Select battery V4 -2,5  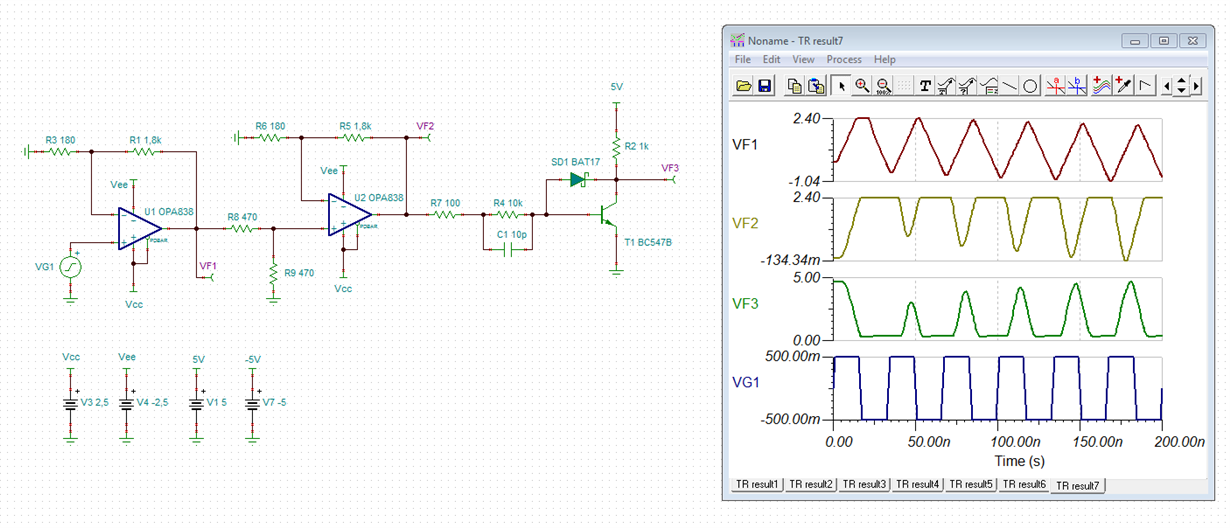click(x=126, y=403)
